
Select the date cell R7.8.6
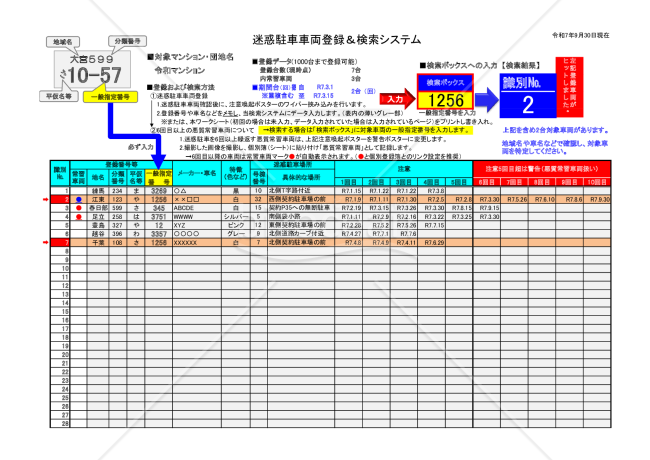point(570,200)
